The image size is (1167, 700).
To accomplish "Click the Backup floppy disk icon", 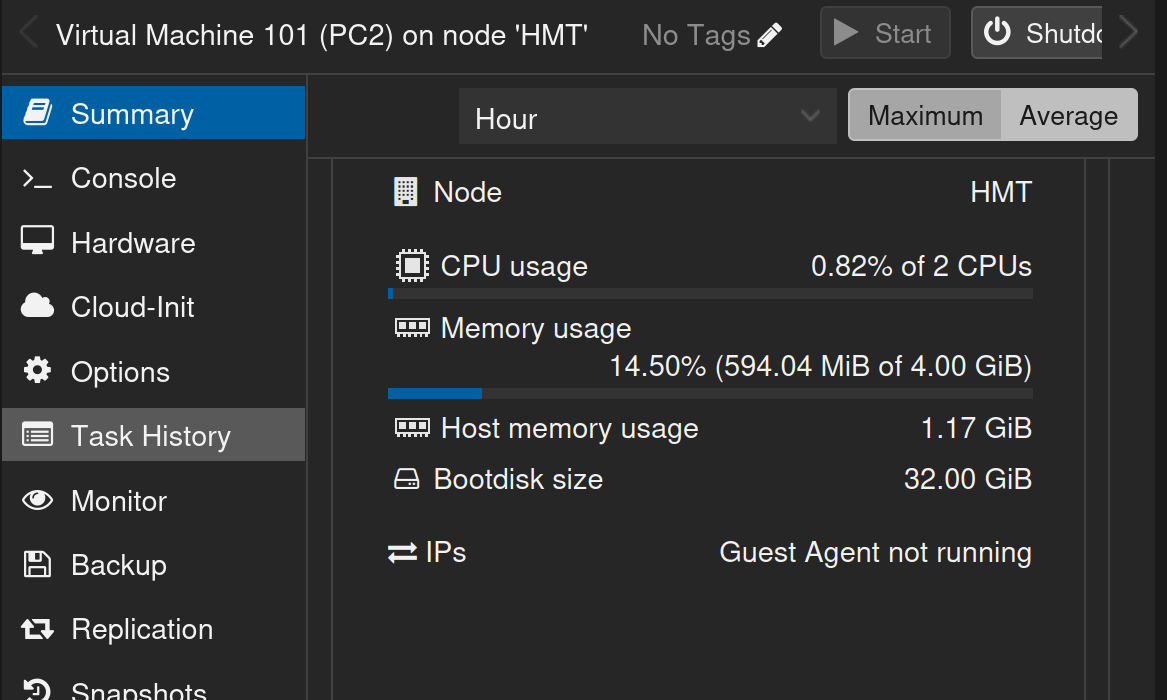I will click(x=37, y=564).
